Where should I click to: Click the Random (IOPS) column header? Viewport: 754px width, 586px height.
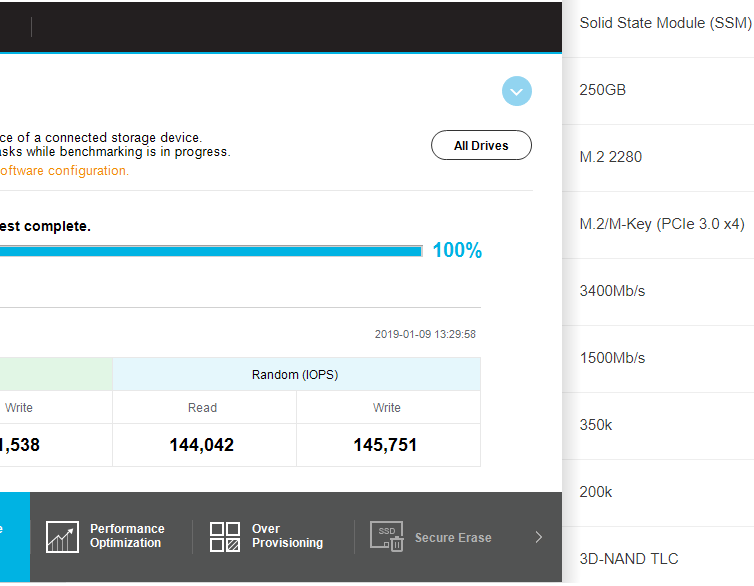coord(296,374)
